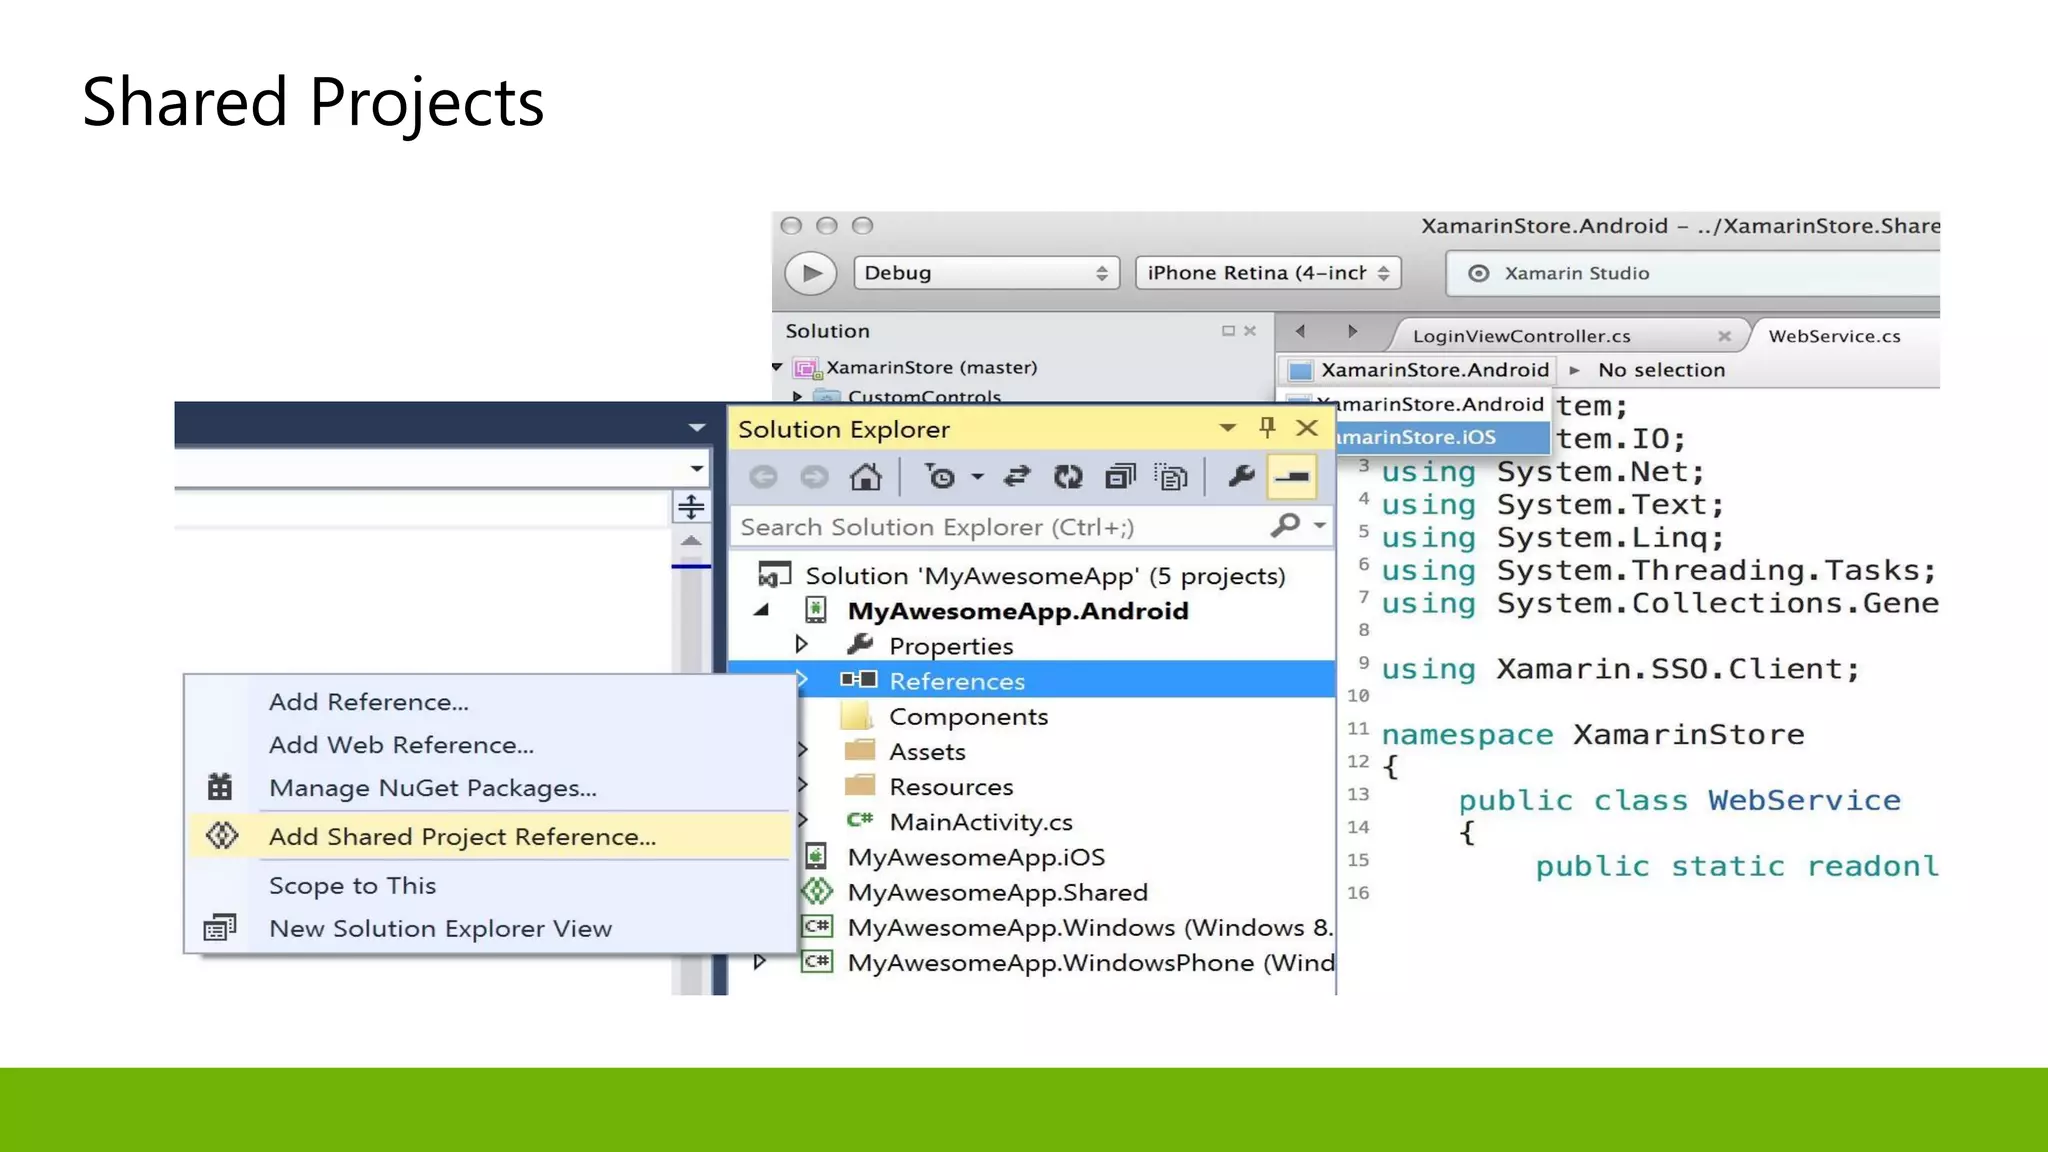Click the shared project diamond icon in menu
Viewport: 2048px width, 1152px height.
pyautogui.click(x=221, y=836)
